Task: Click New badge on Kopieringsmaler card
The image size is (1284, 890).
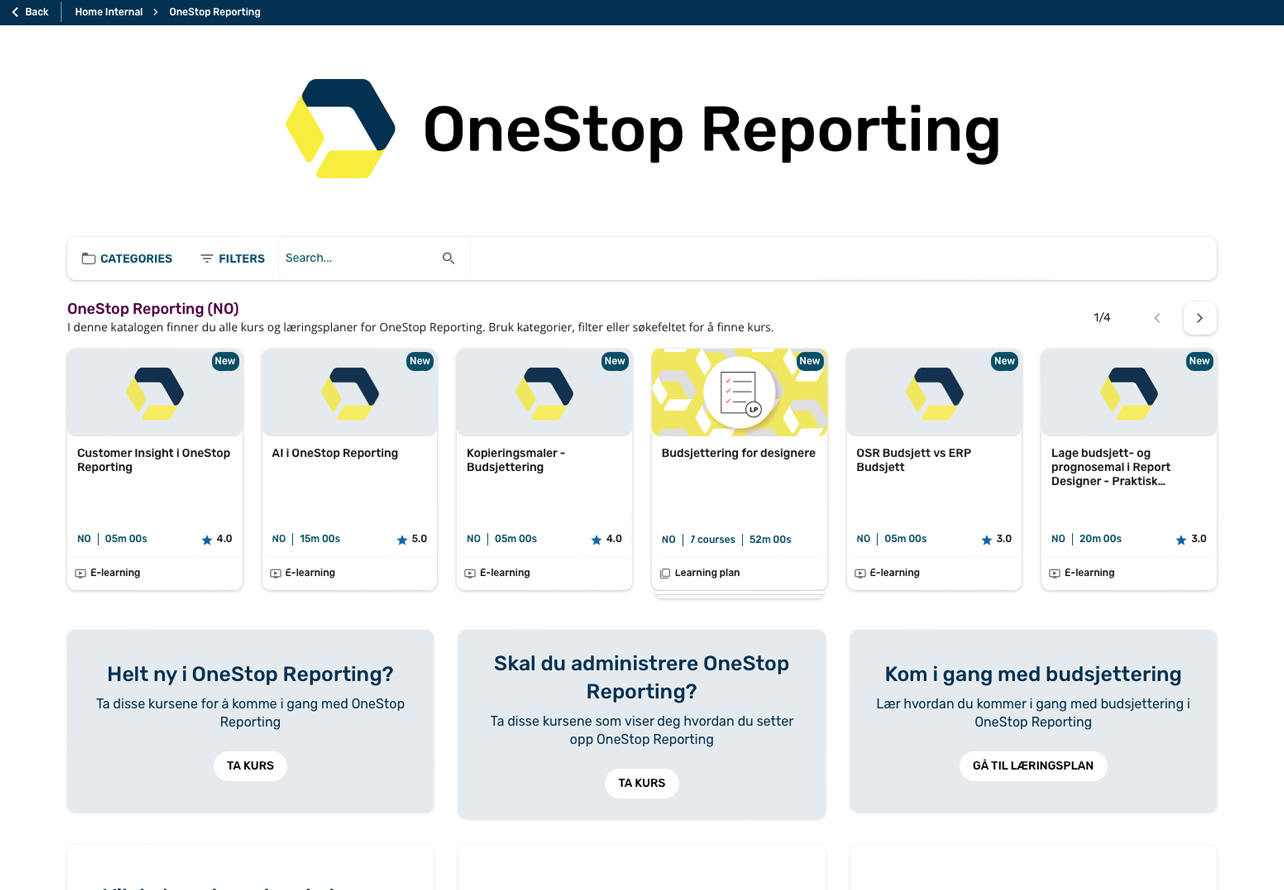Action: 615,361
